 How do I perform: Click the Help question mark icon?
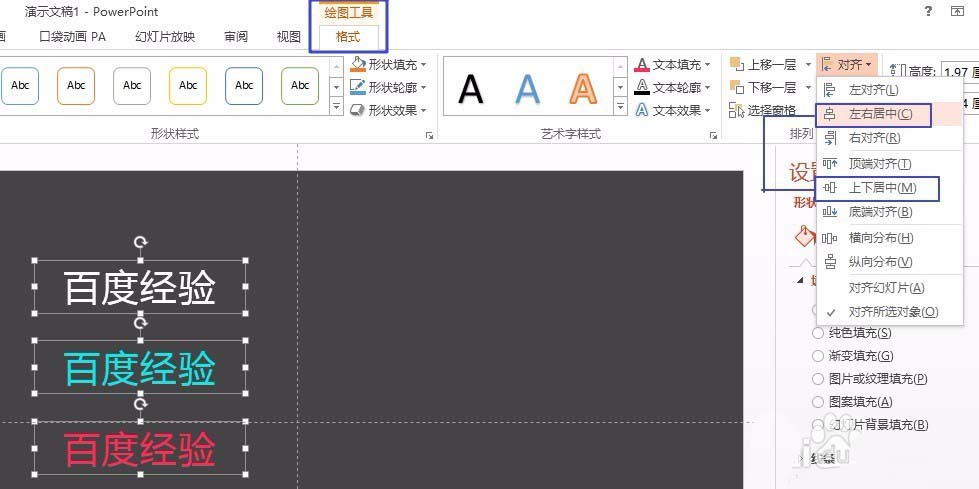928,11
